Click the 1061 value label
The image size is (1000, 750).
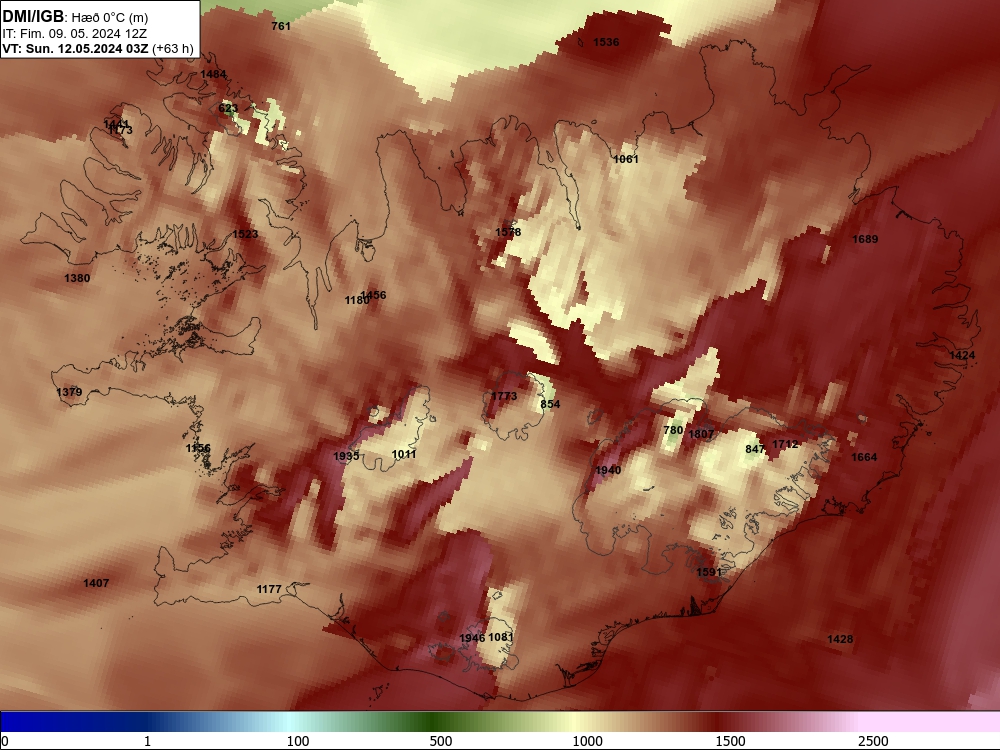tap(626, 159)
